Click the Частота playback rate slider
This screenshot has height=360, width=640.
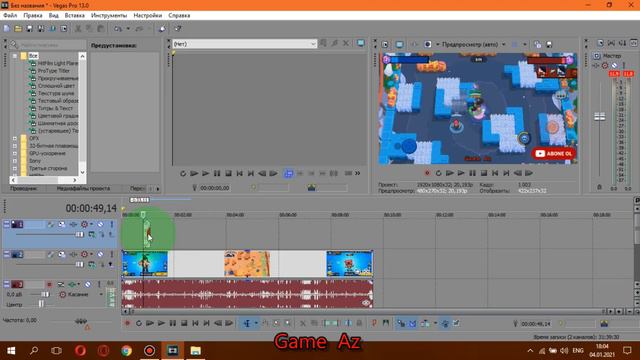81,321
